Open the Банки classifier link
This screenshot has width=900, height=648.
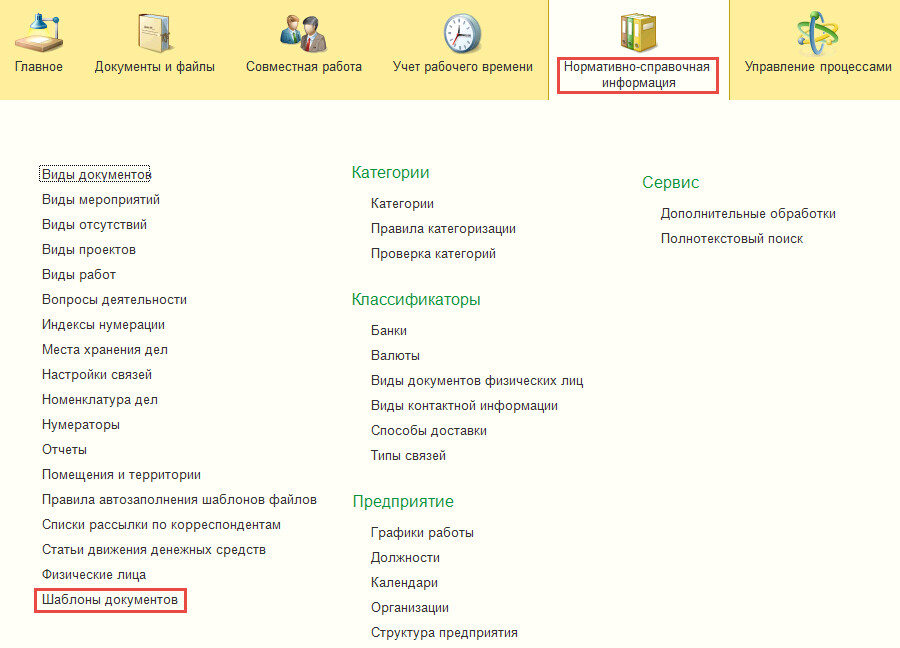tap(389, 331)
